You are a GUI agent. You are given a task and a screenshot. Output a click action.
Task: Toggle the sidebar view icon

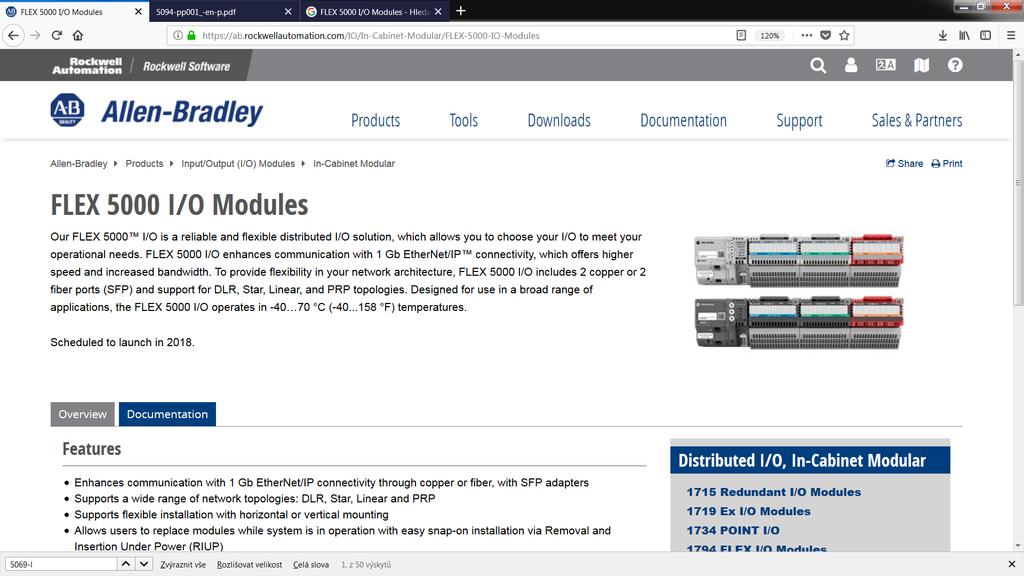(x=985, y=35)
